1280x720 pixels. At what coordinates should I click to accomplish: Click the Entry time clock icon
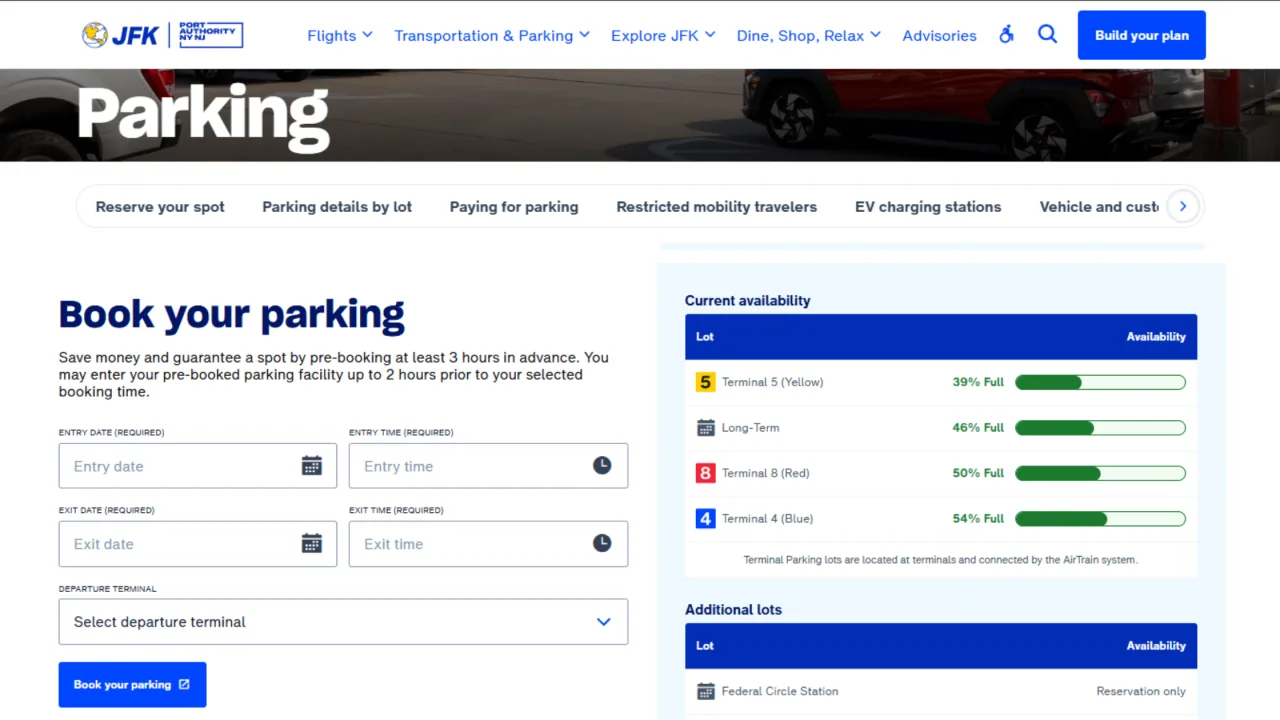[602, 466]
